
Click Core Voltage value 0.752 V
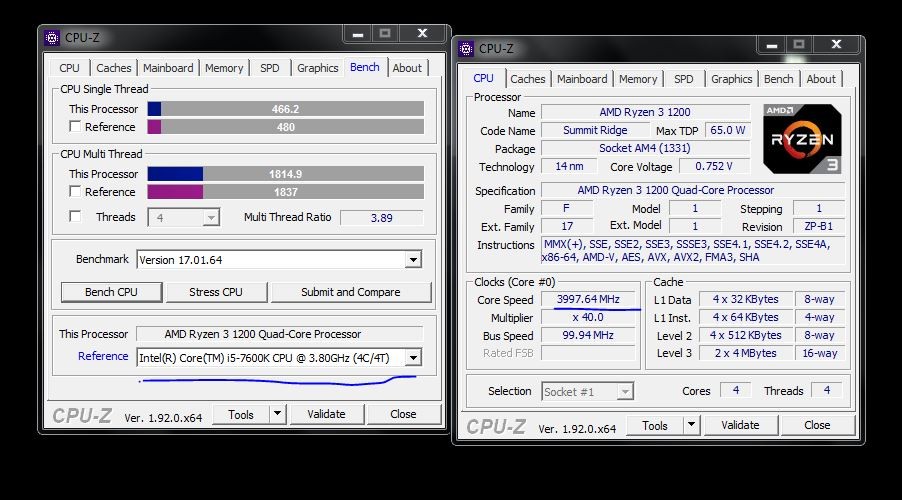pos(714,166)
